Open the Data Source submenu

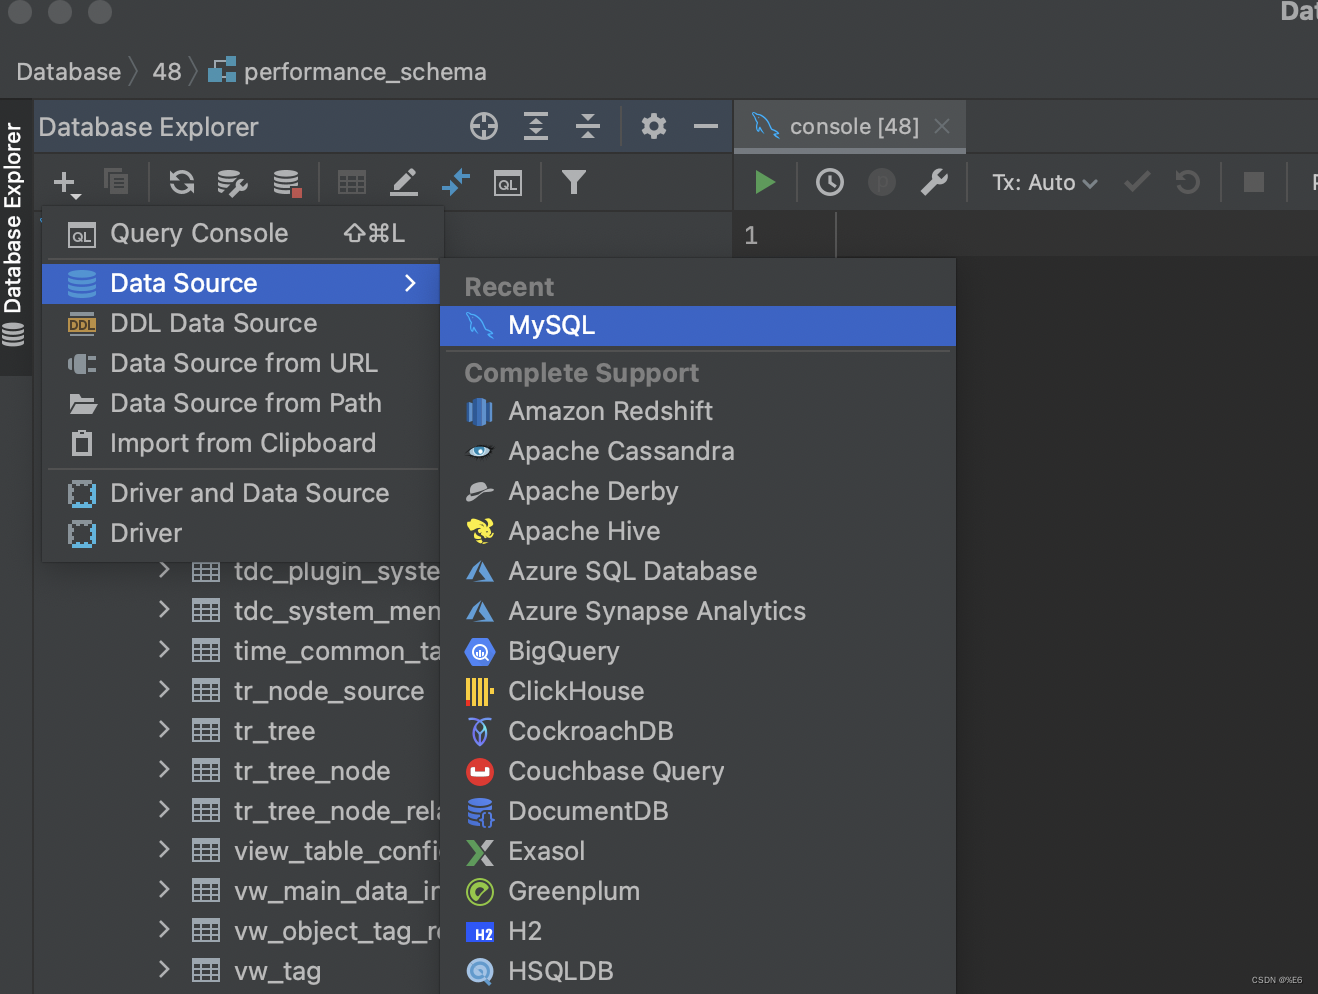242,284
